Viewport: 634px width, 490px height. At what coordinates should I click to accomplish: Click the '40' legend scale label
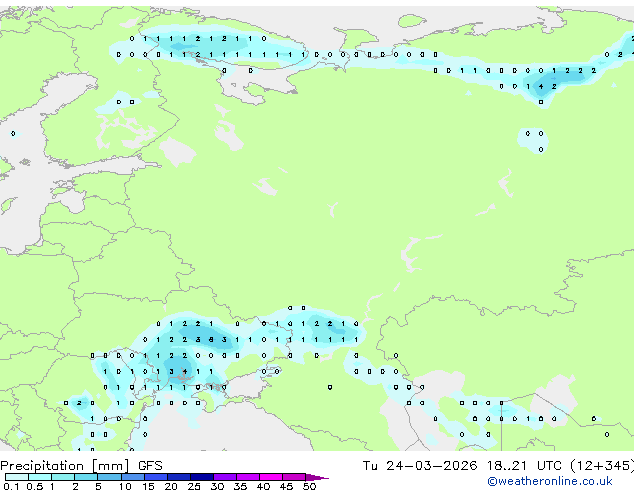(263, 486)
